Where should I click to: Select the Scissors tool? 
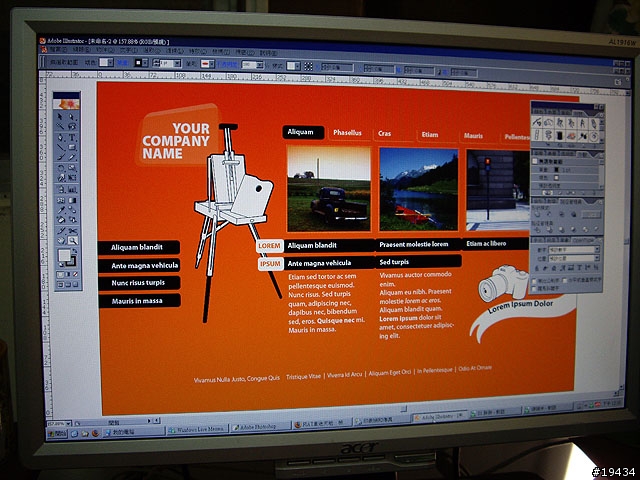coord(72,230)
